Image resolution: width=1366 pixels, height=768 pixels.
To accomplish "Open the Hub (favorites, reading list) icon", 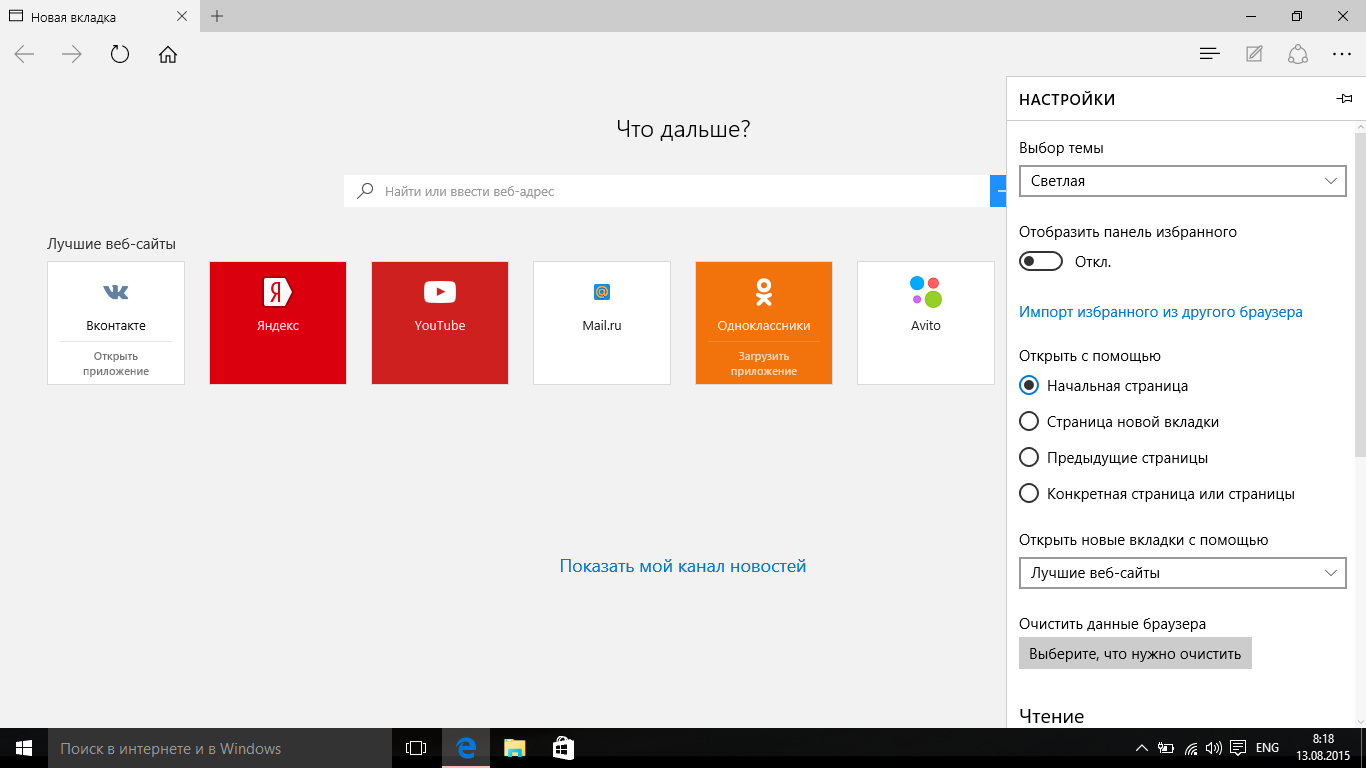I will [x=1210, y=54].
